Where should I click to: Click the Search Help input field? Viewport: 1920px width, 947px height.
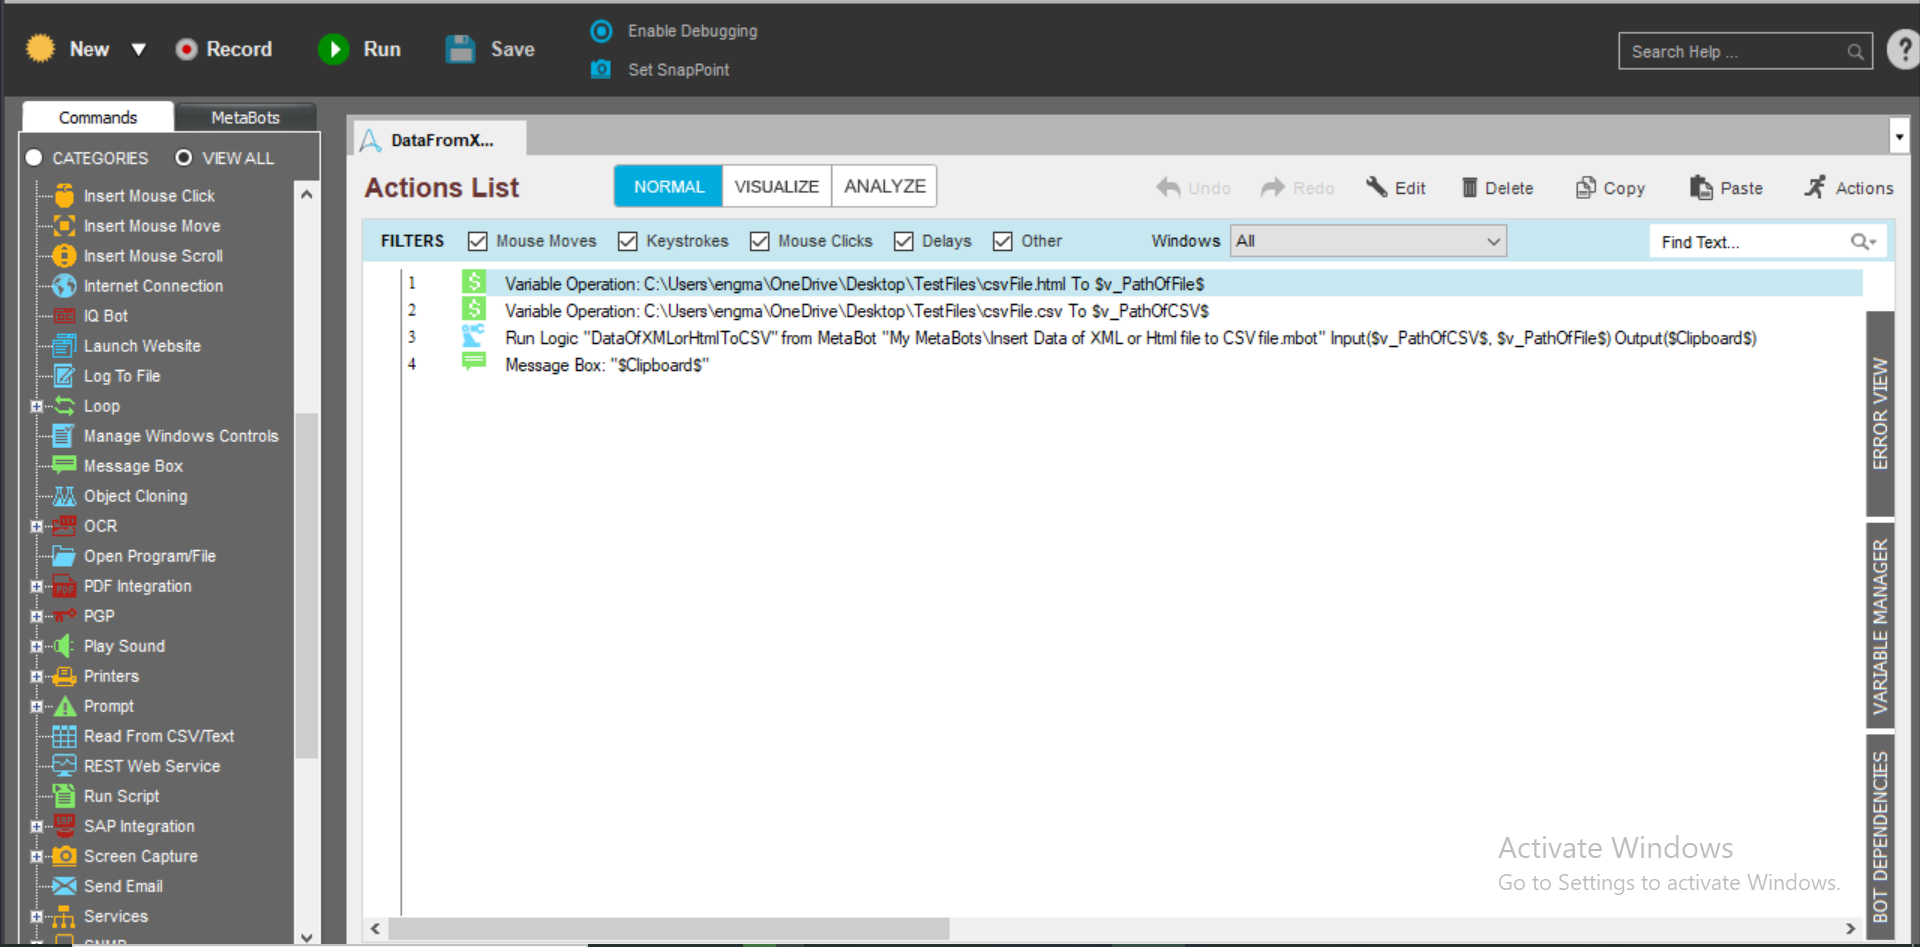(x=1744, y=51)
